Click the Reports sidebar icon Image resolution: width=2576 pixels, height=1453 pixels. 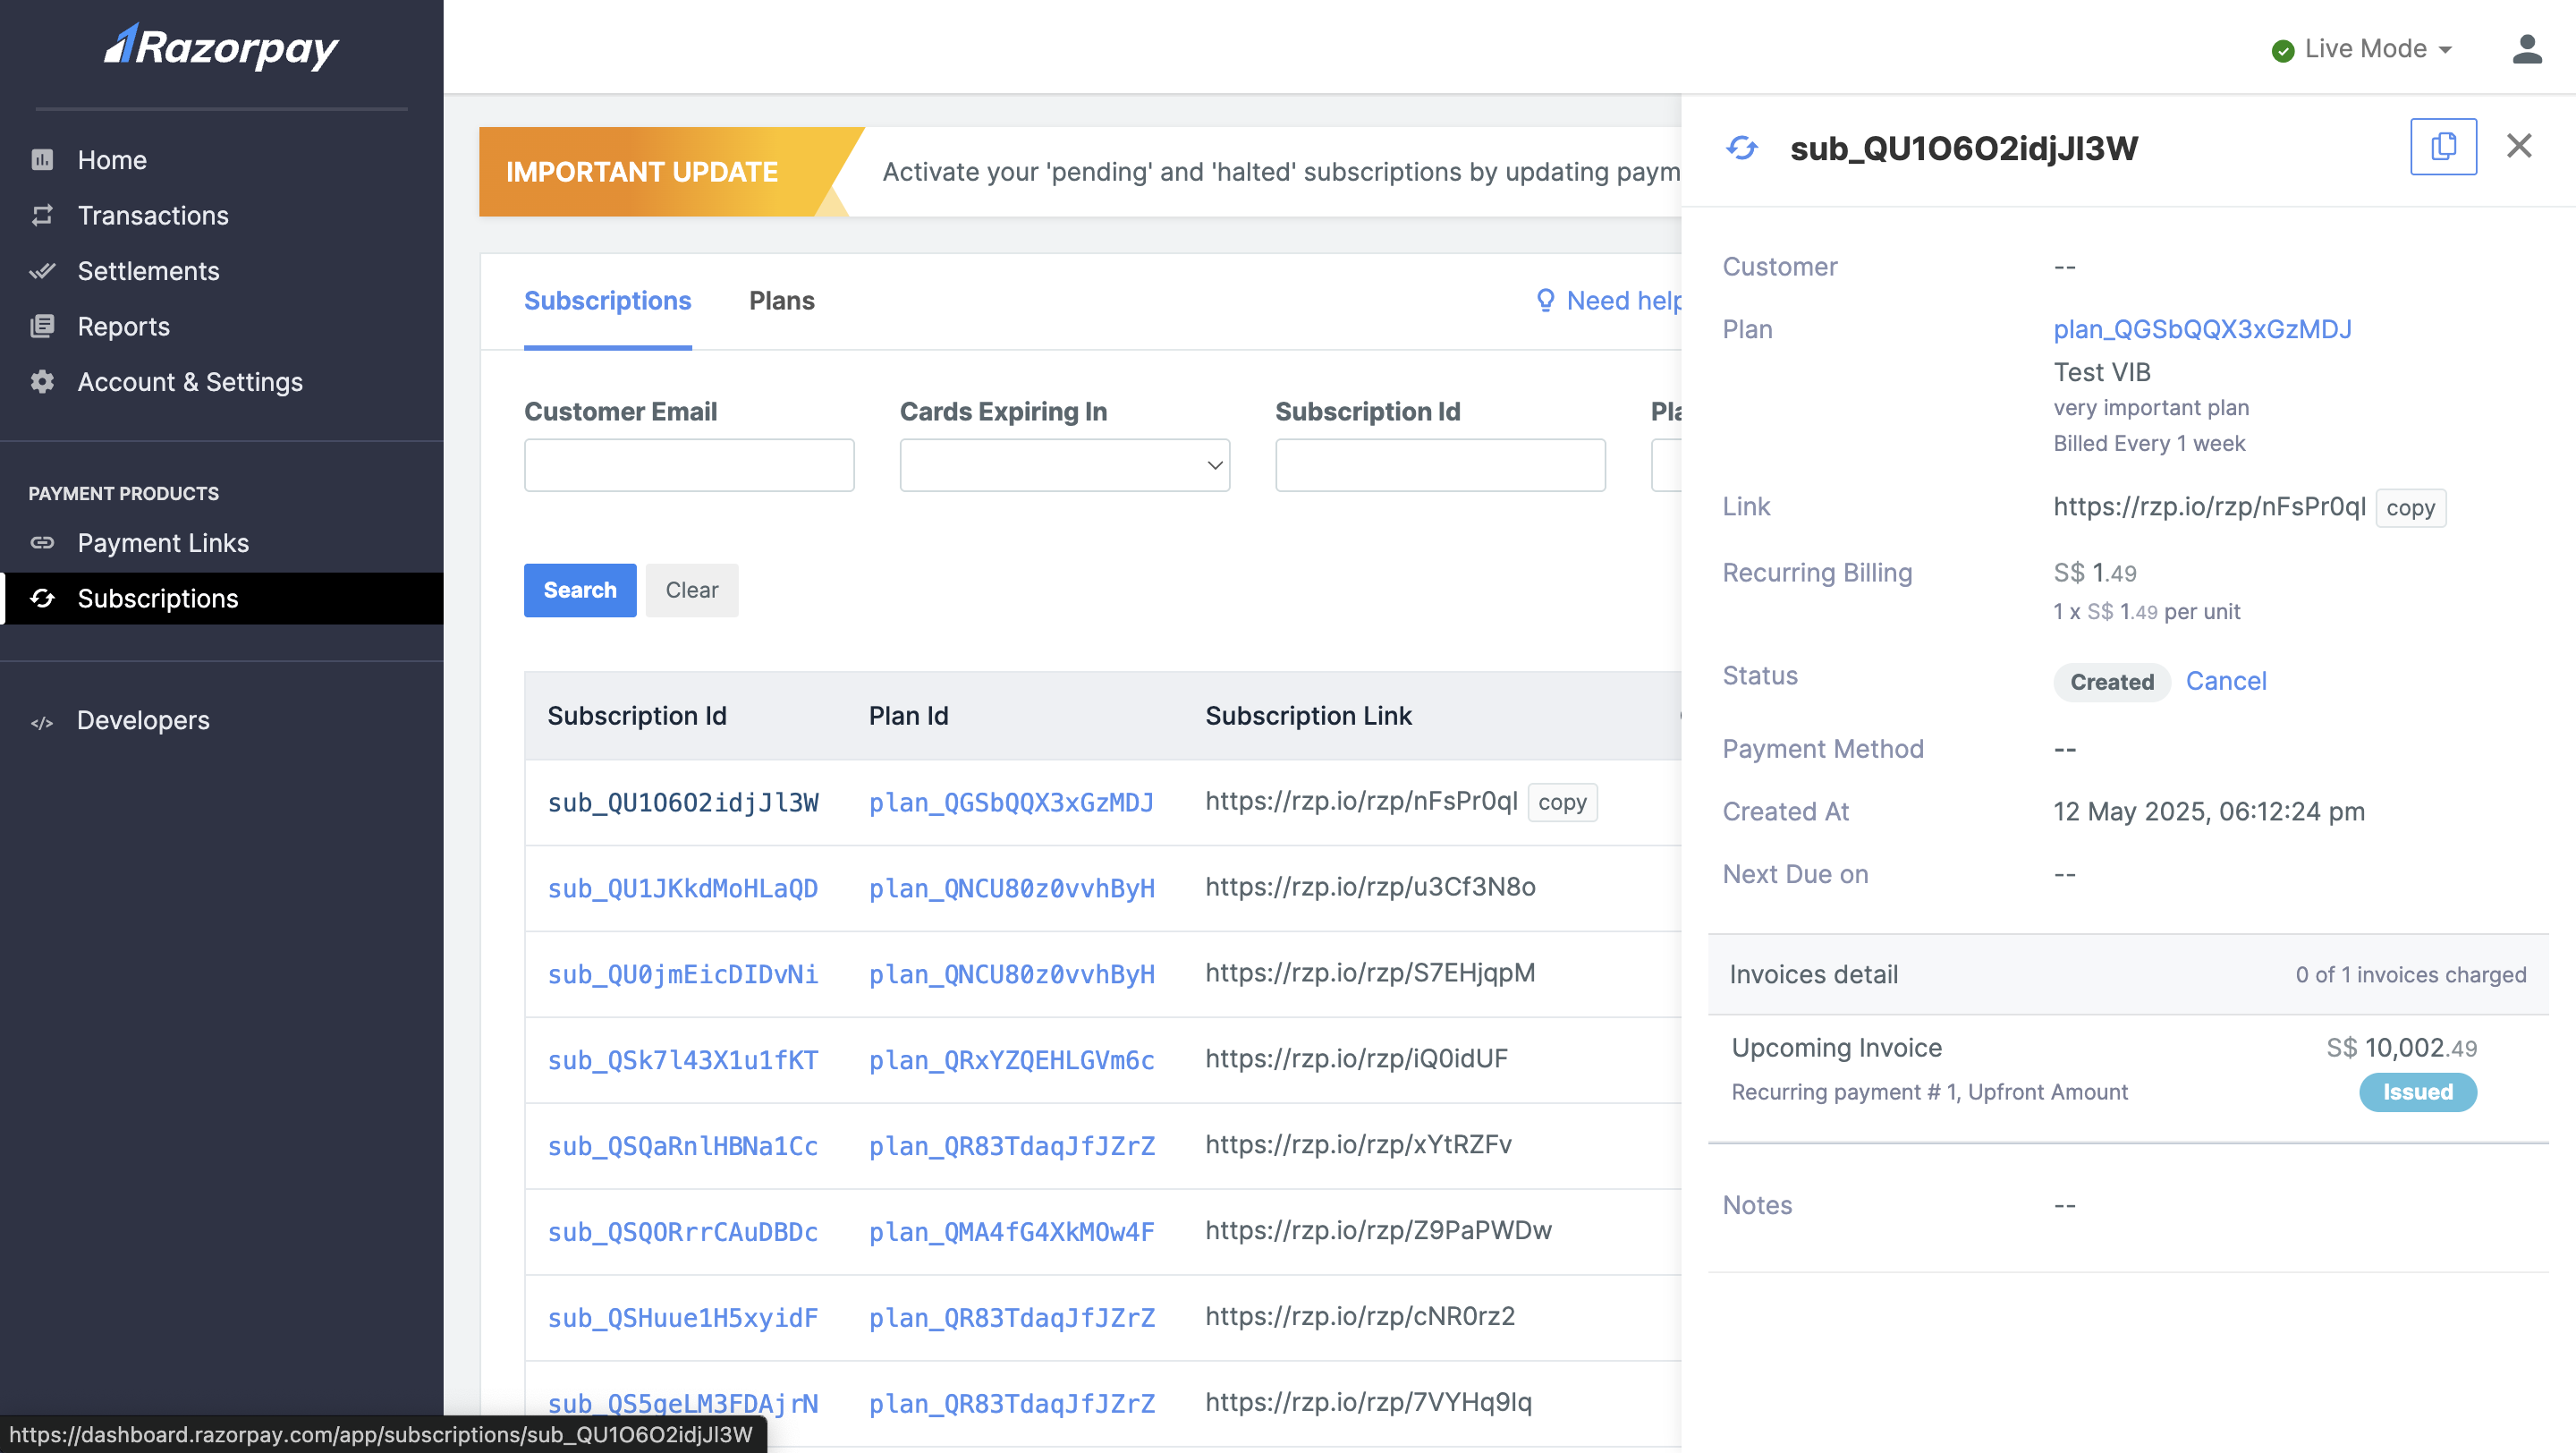(x=42, y=326)
